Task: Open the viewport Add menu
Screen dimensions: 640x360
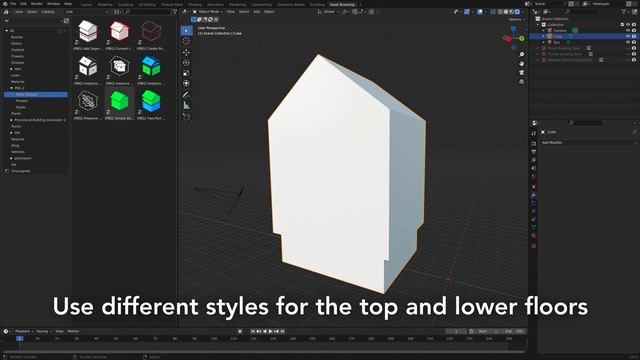Action: [x=256, y=12]
